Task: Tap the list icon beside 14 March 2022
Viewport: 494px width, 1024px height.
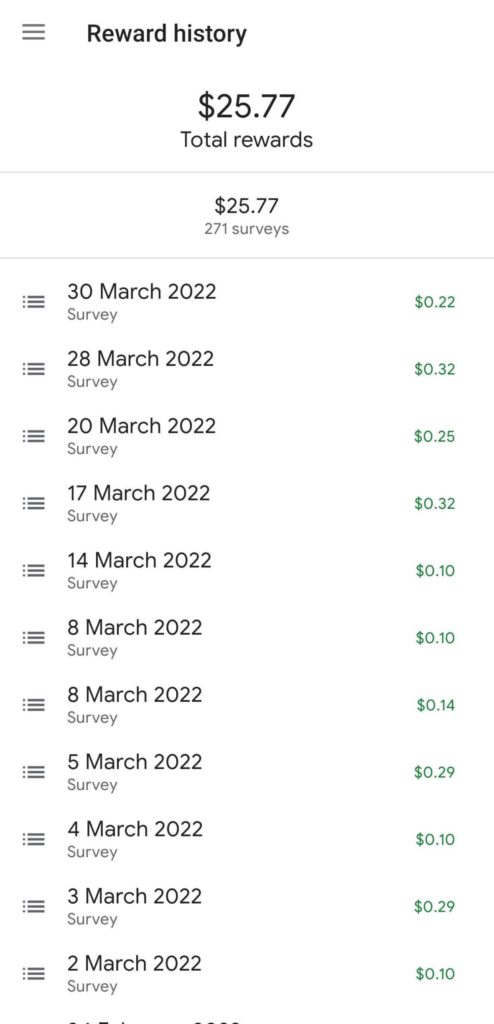Action: click(33, 571)
